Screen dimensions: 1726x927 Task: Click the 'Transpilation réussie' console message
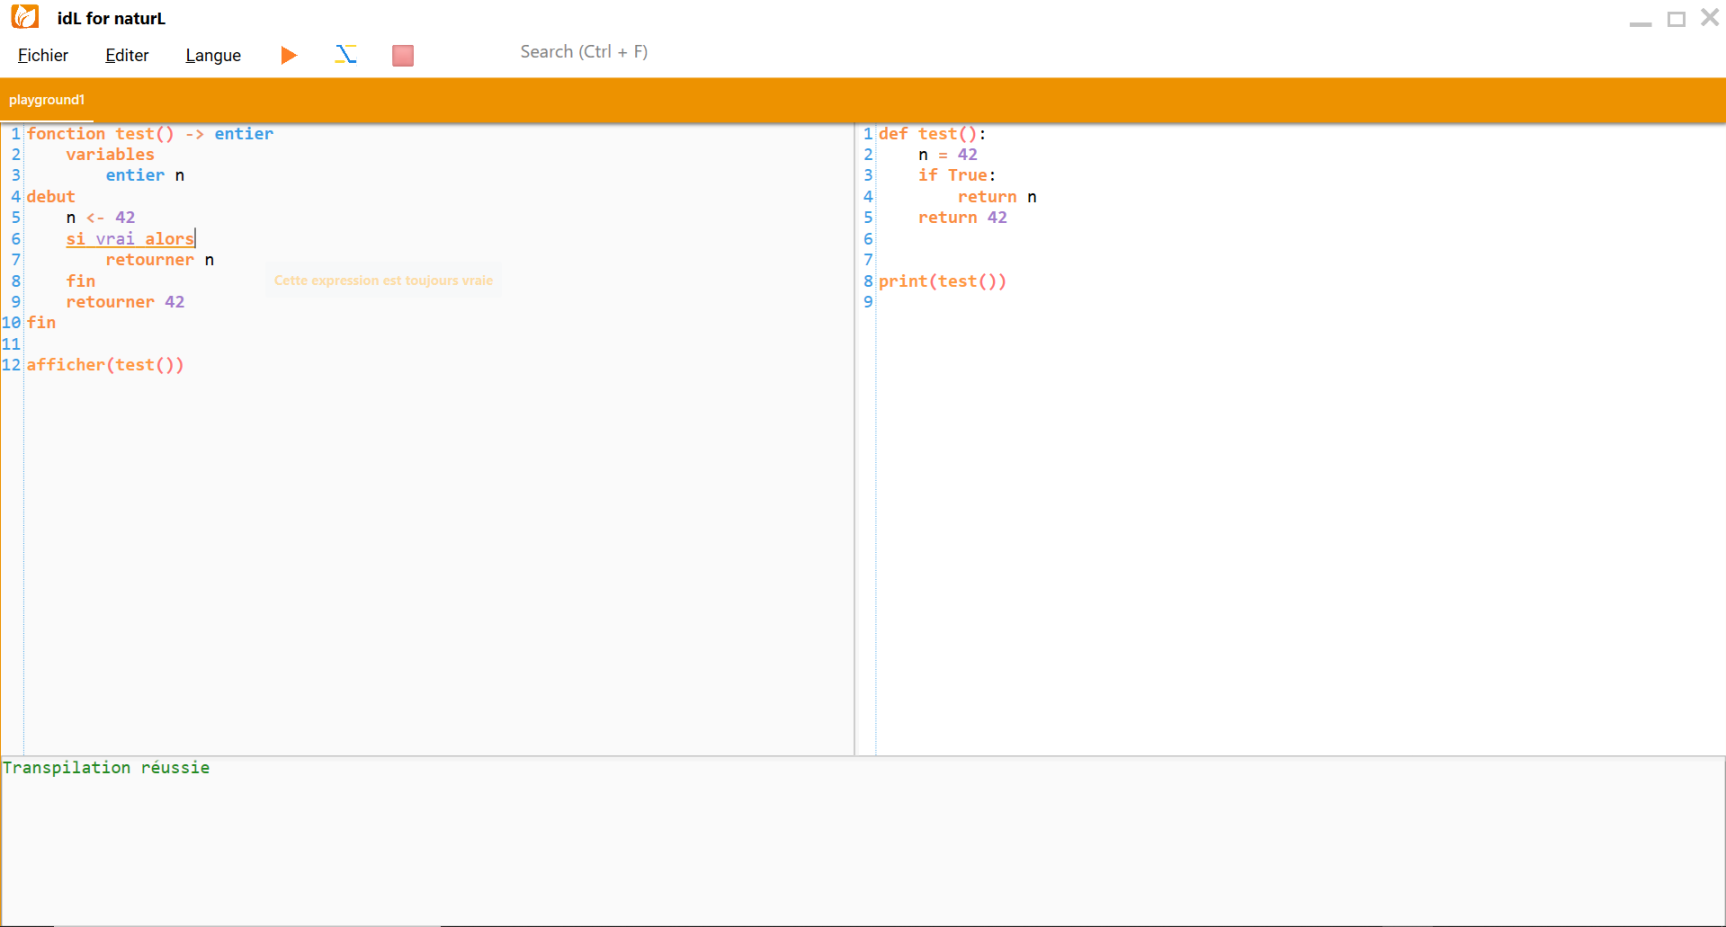[106, 768]
